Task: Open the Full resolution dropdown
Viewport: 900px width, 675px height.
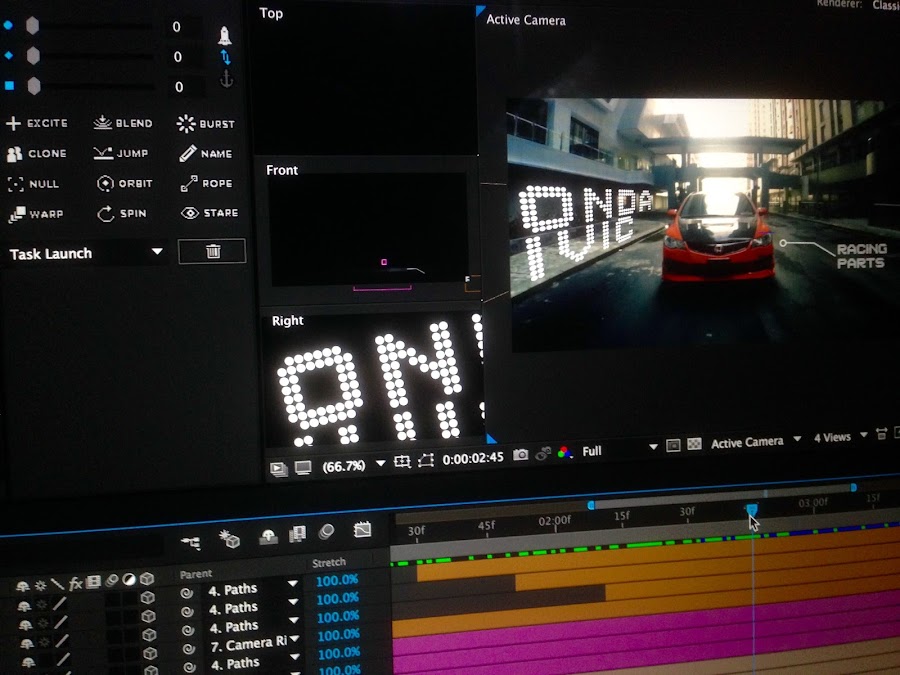Action: coord(619,449)
